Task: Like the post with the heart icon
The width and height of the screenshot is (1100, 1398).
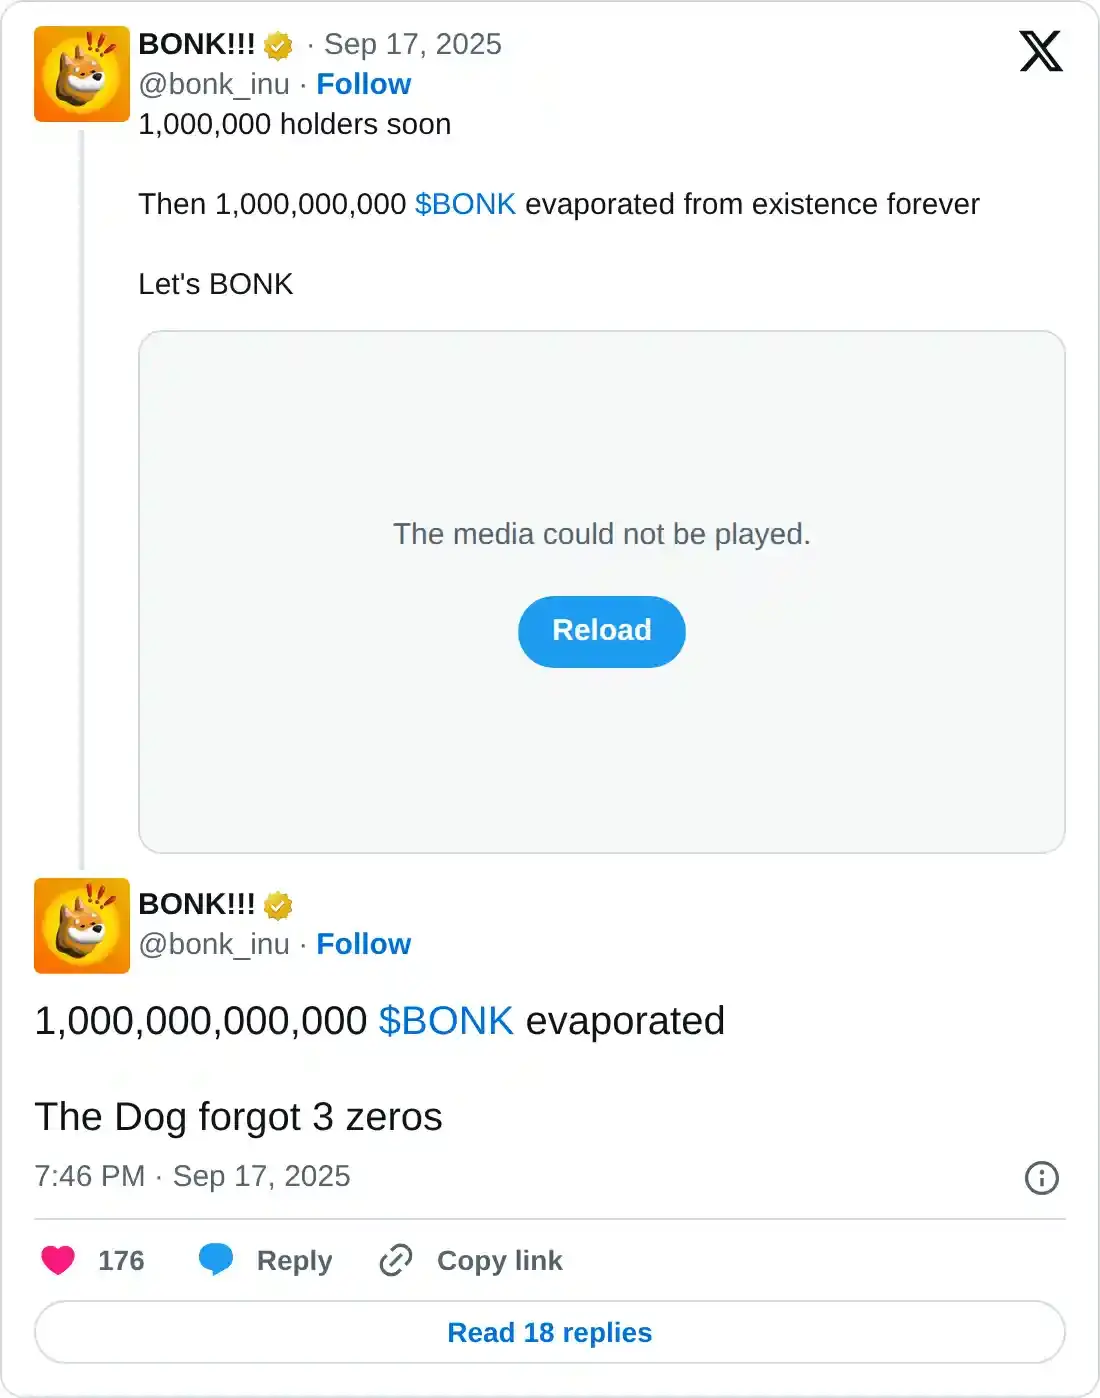Action: pos(58,1260)
